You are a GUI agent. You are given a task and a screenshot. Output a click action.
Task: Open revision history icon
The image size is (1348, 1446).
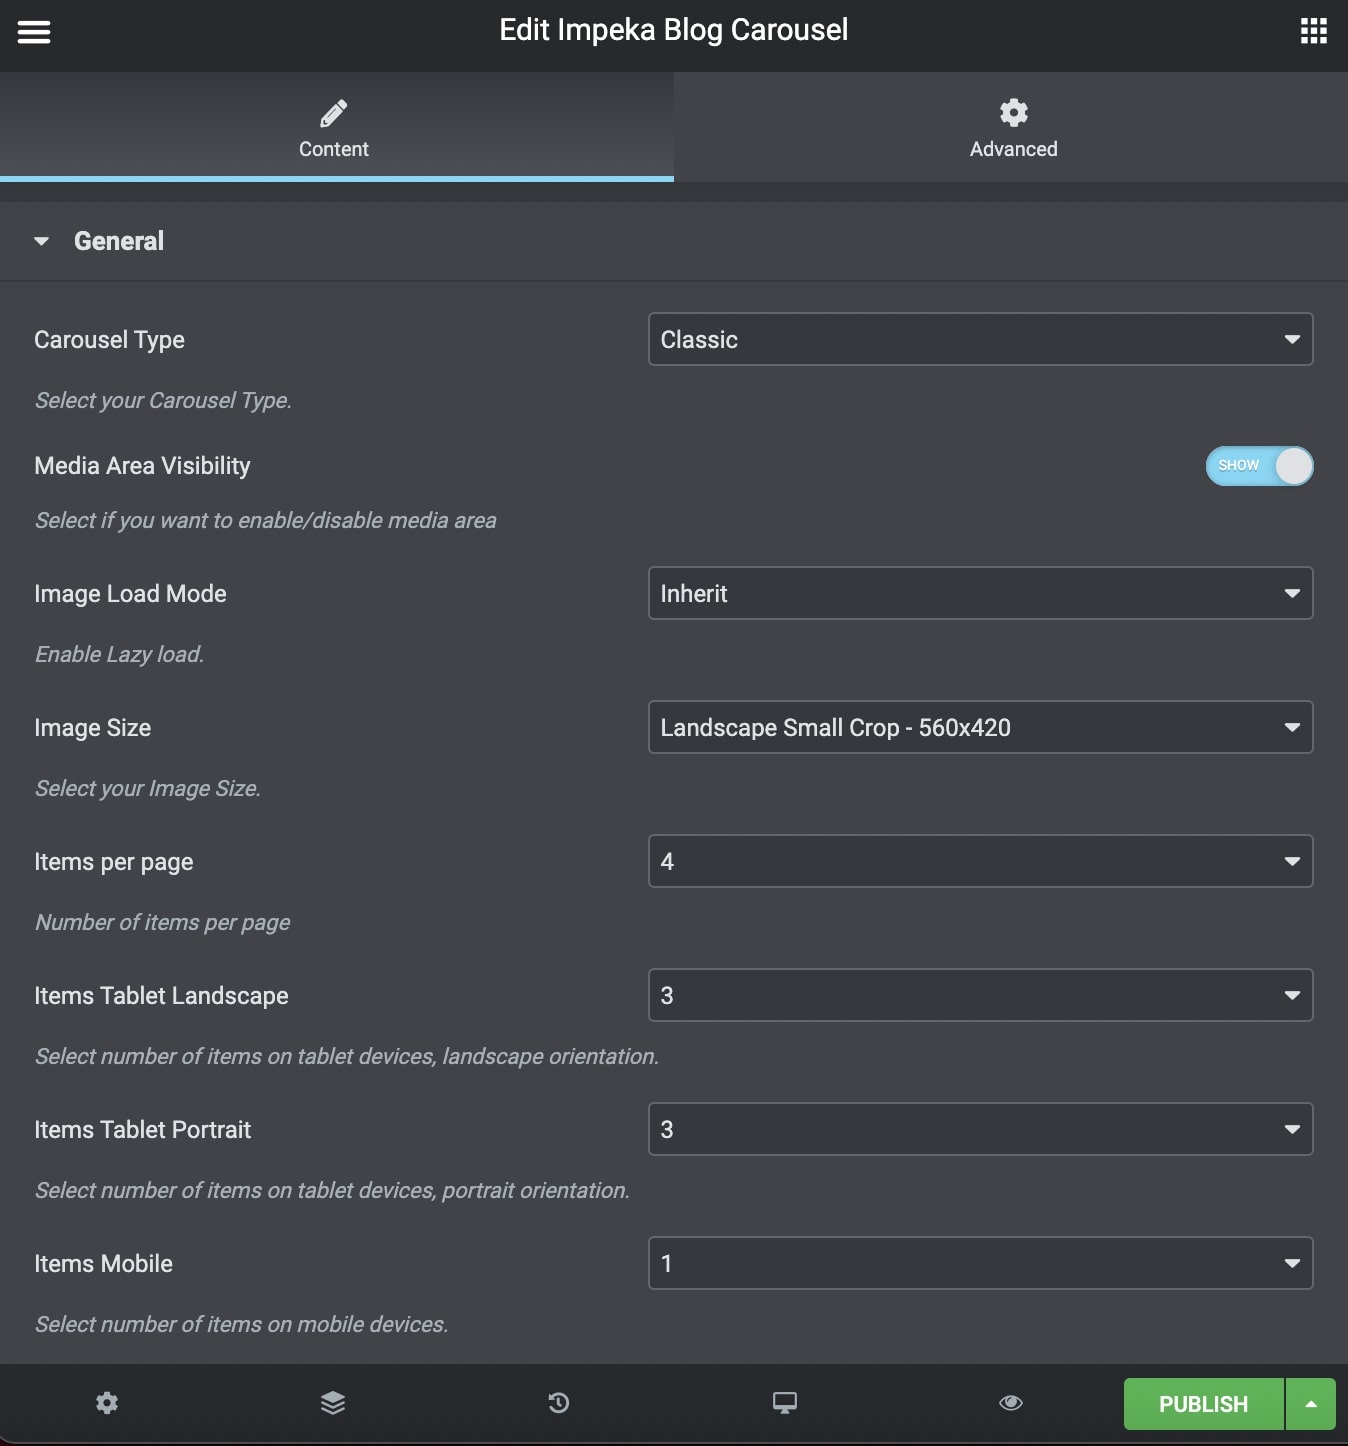559,1403
